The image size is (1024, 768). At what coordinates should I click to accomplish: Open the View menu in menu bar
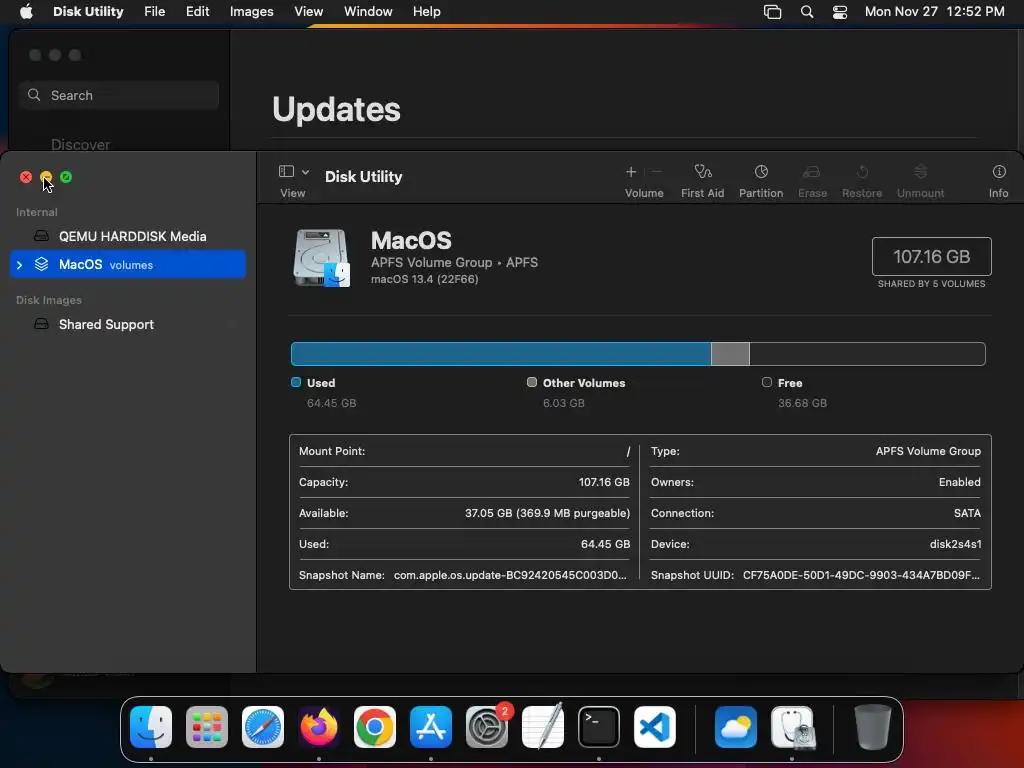(308, 12)
